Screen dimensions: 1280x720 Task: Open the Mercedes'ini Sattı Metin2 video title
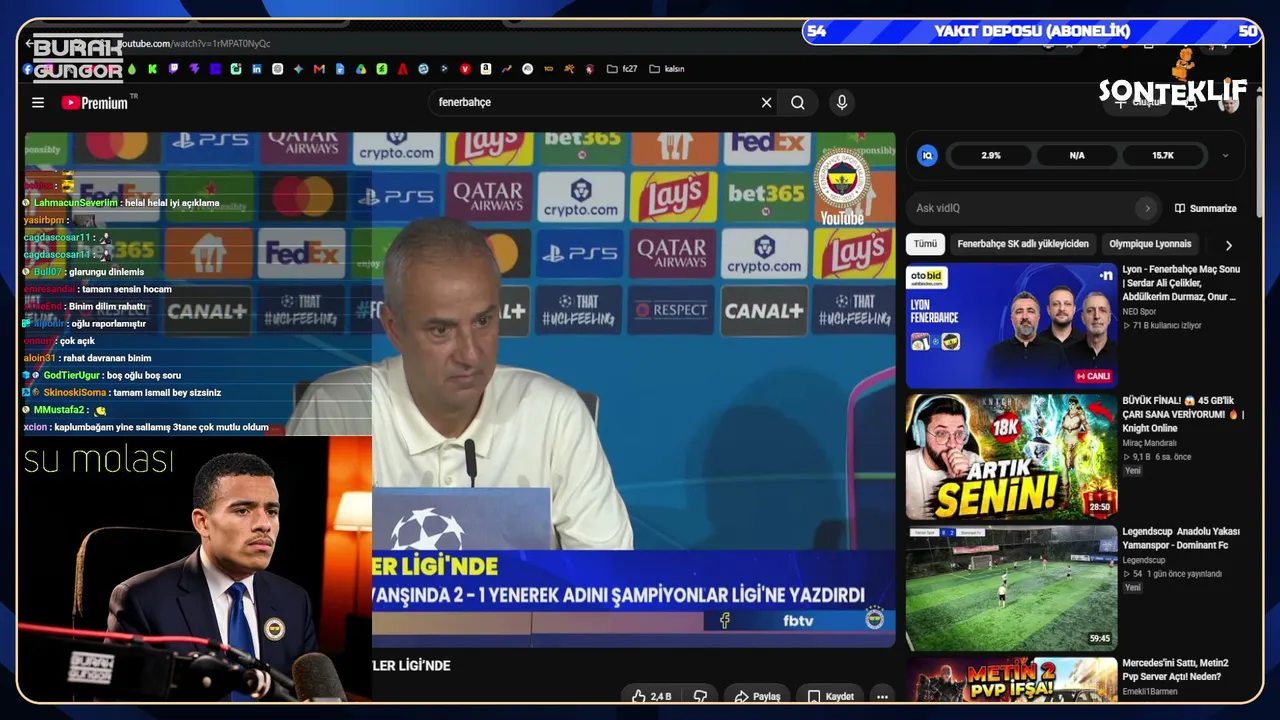click(x=1175, y=669)
